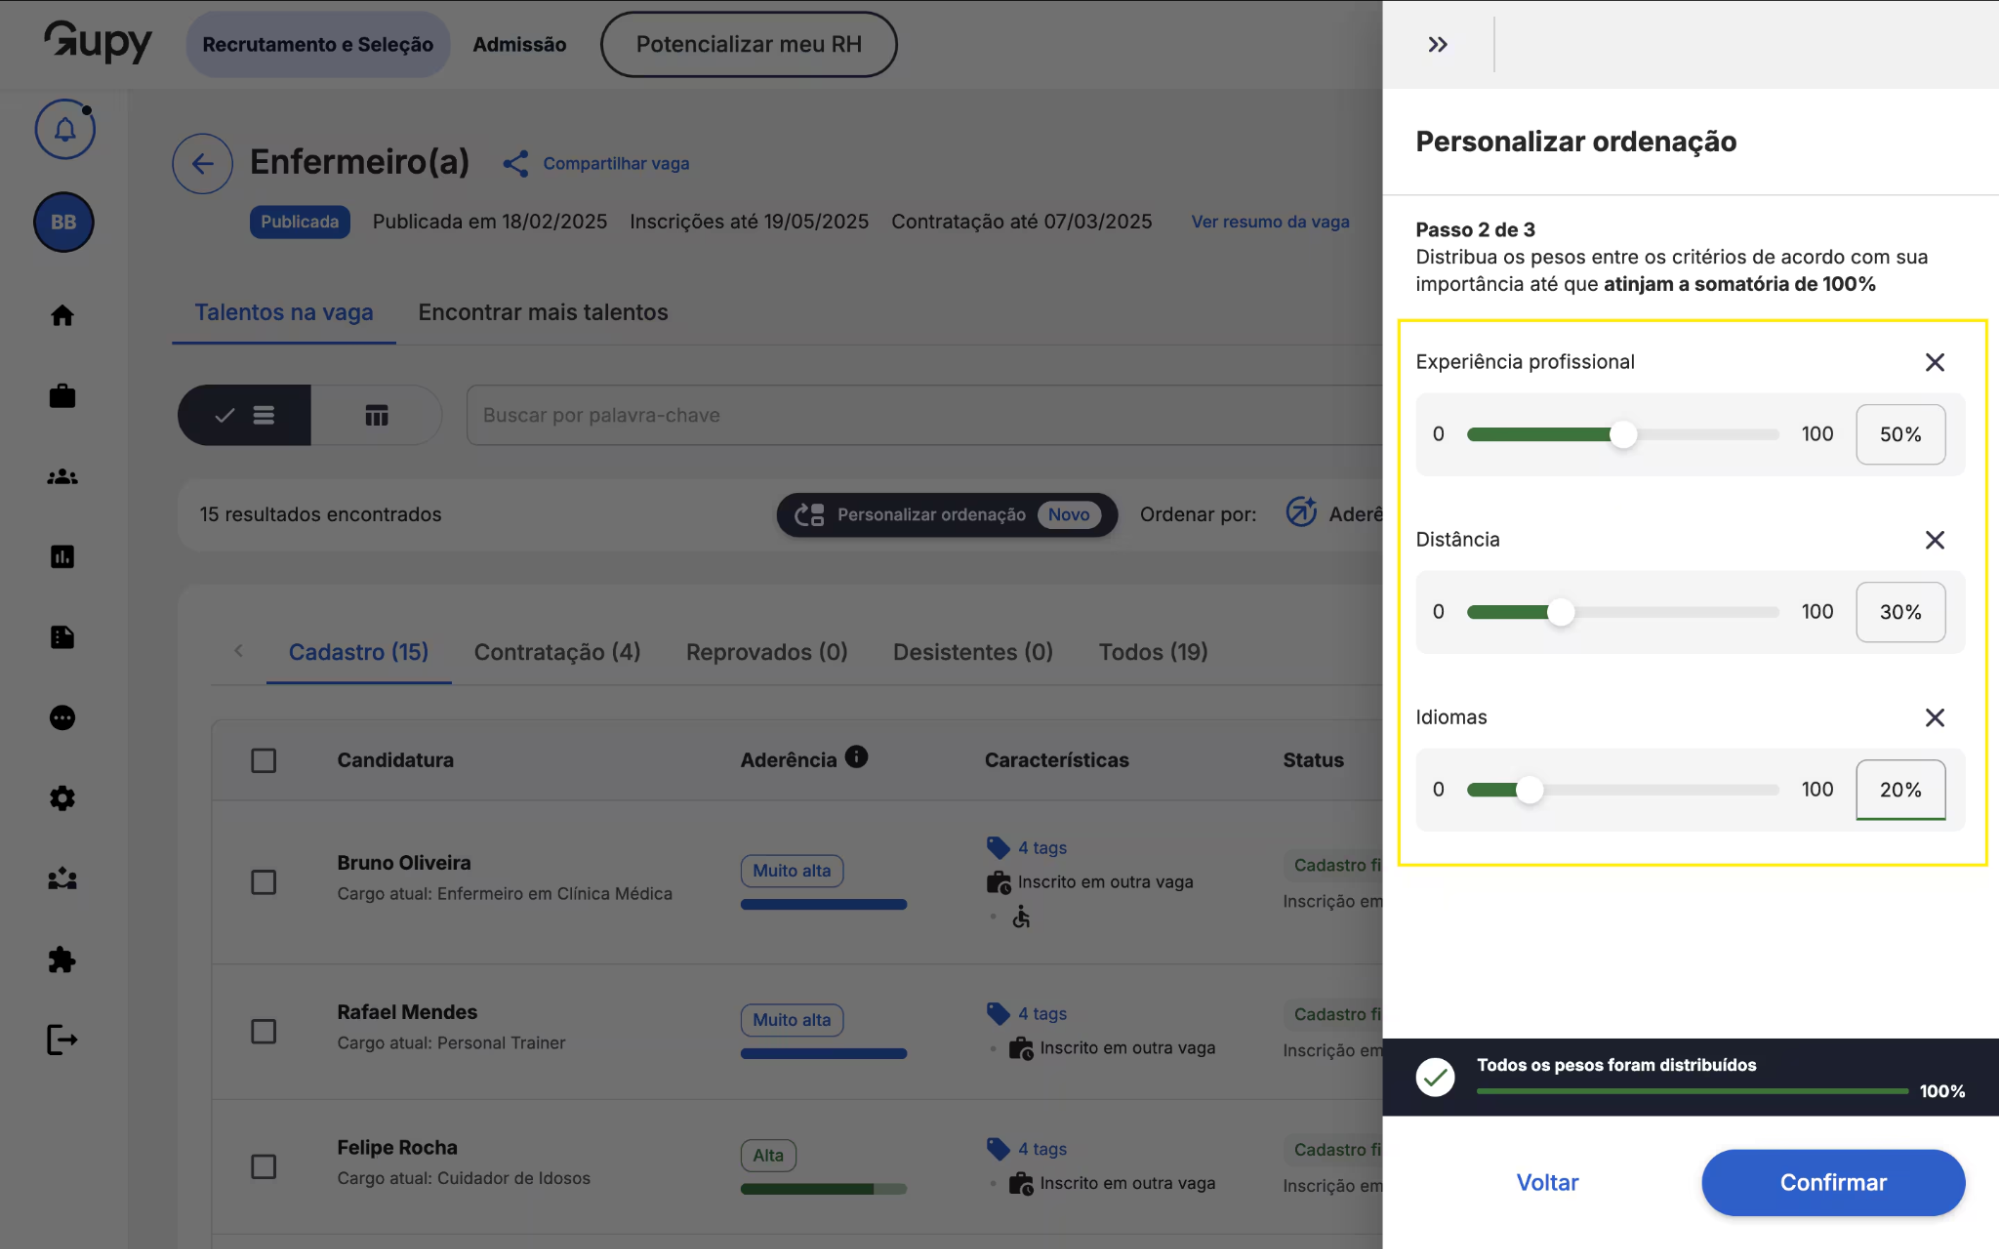Click the Distância slider handle
Image resolution: width=1999 pixels, height=1250 pixels.
coord(1560,612)
